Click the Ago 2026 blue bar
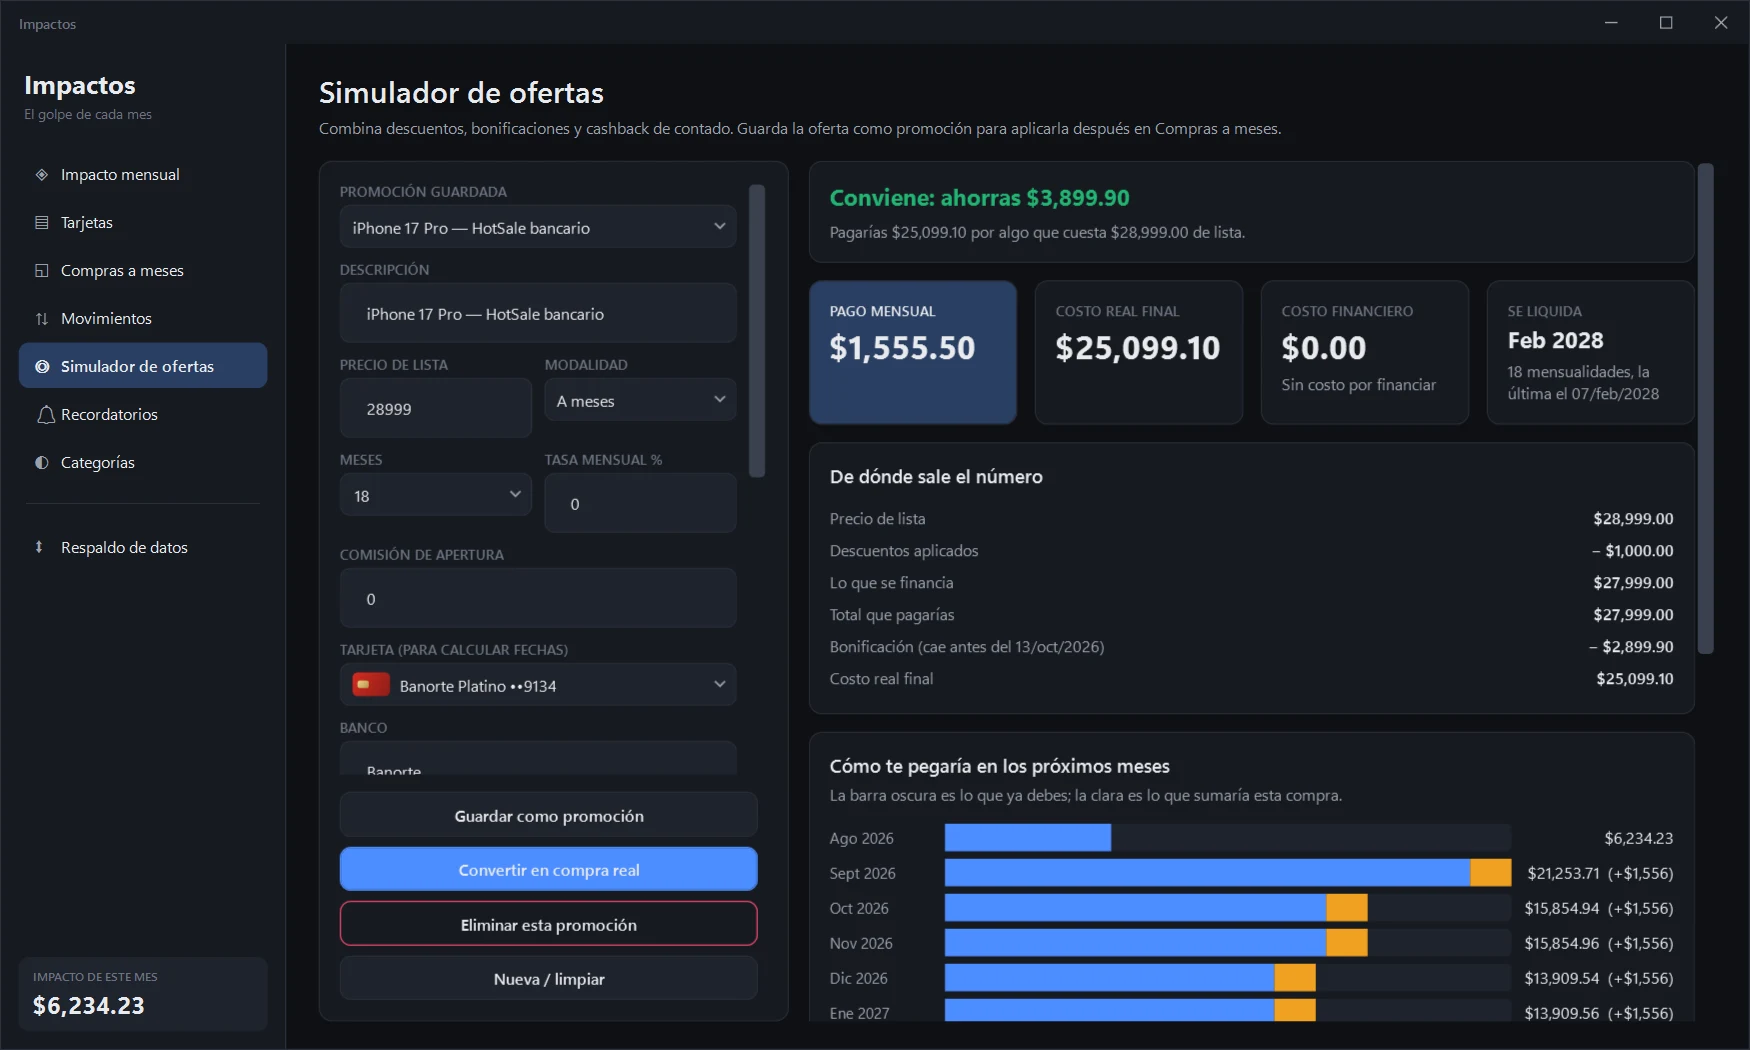Viewport: 1750px width, 1050px height. tap(1028, 837)
